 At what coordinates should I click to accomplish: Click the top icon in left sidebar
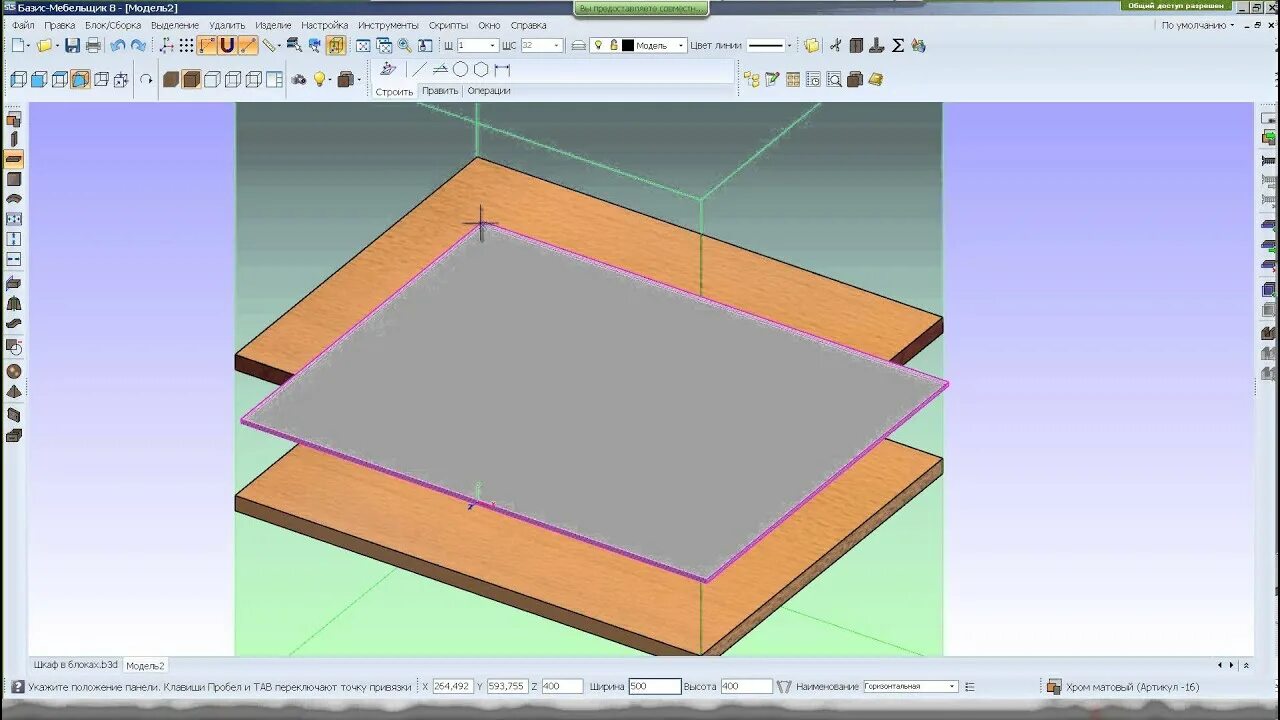pos(14,119)
